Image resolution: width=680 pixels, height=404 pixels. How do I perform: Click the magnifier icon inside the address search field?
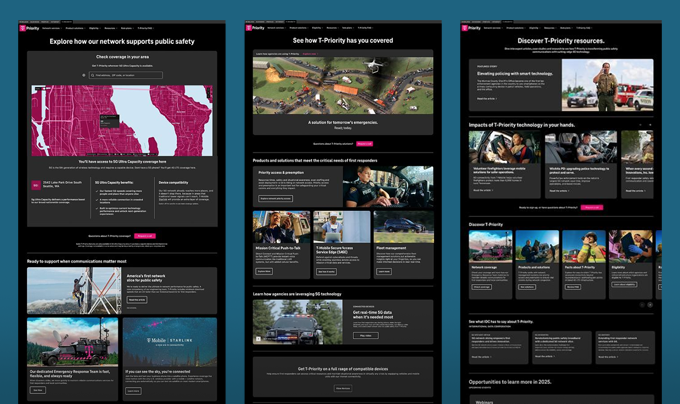[x=92, y=75]
